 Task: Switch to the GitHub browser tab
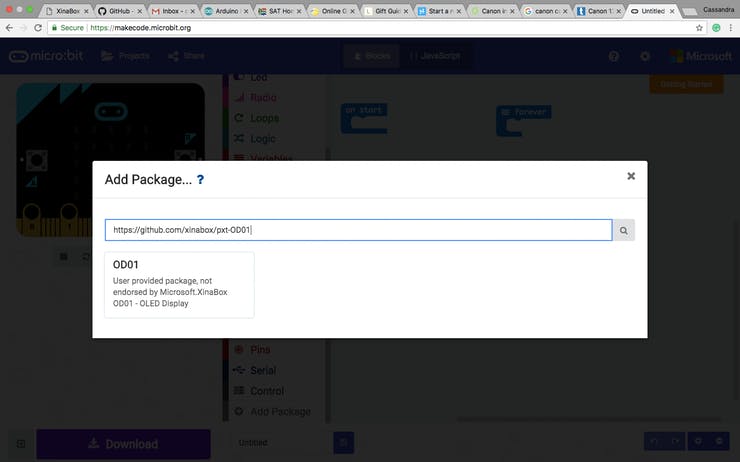tap(120, 11)
